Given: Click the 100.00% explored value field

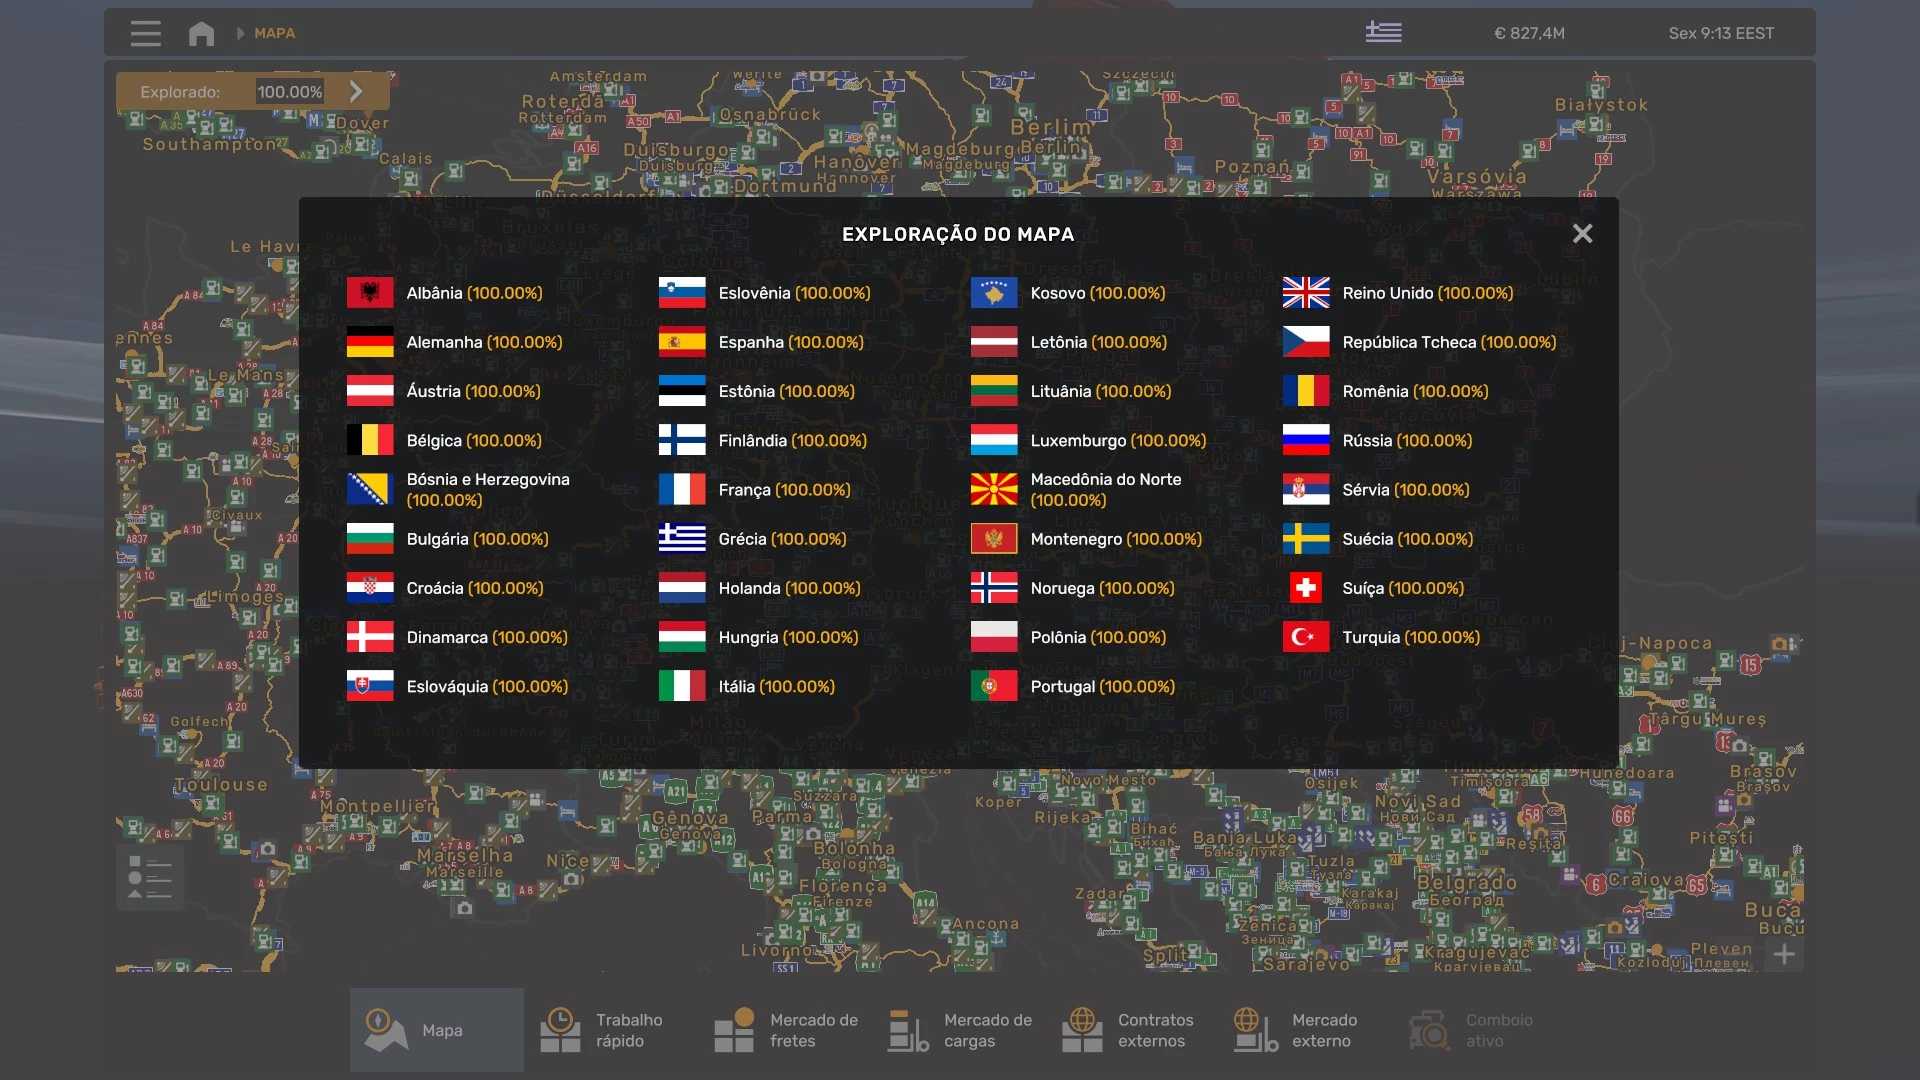Looking at the screenshot, I should point(290,91).
